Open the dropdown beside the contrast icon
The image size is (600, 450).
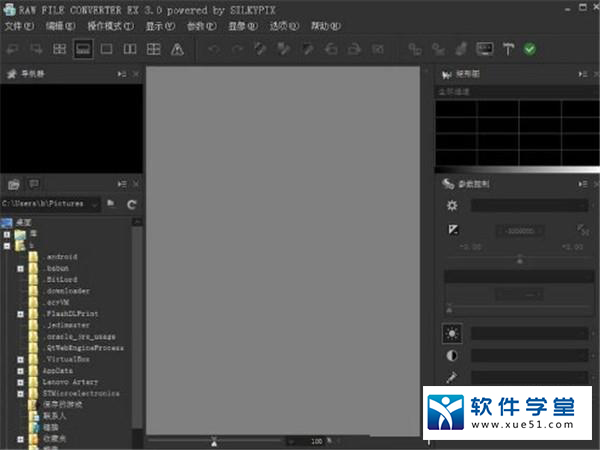click(x=530, y=356)
